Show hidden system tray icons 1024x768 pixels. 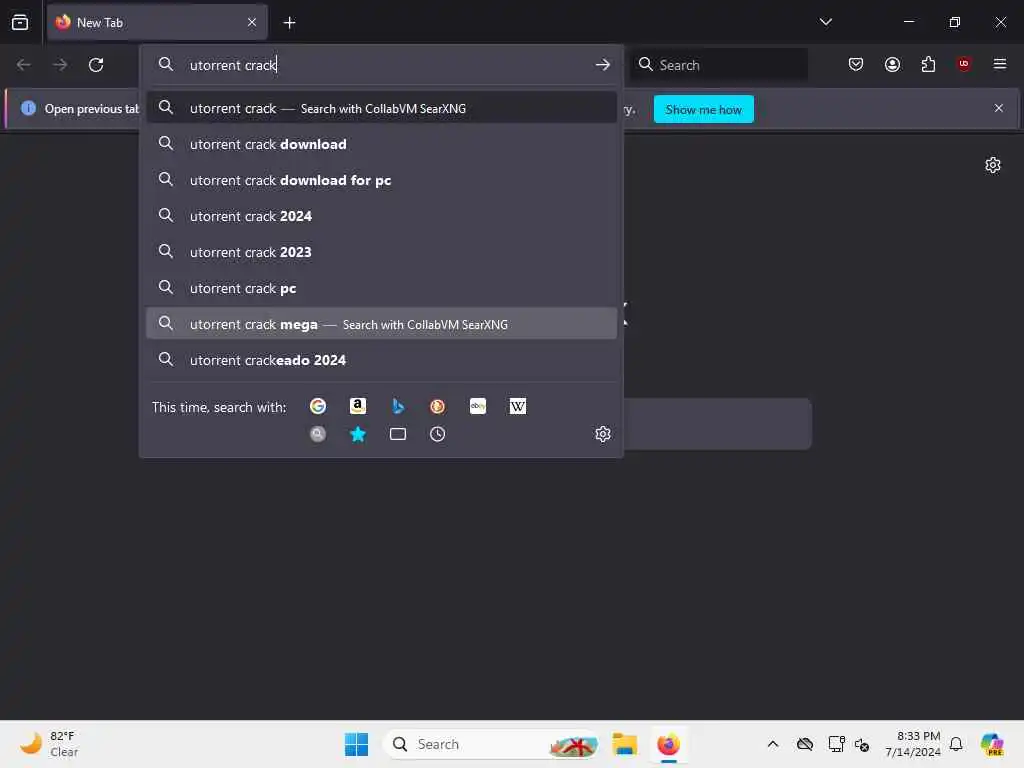click(x=773, y=744)
